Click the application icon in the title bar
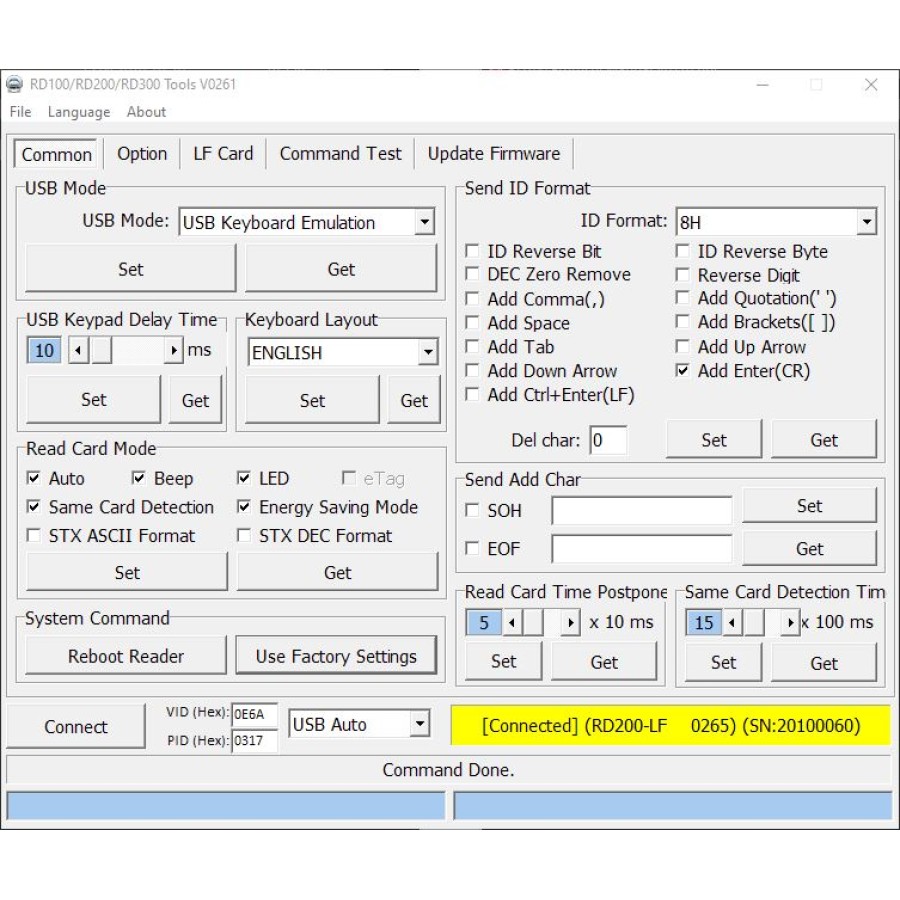This screenshot has width=900, height=900. point(15,85)
